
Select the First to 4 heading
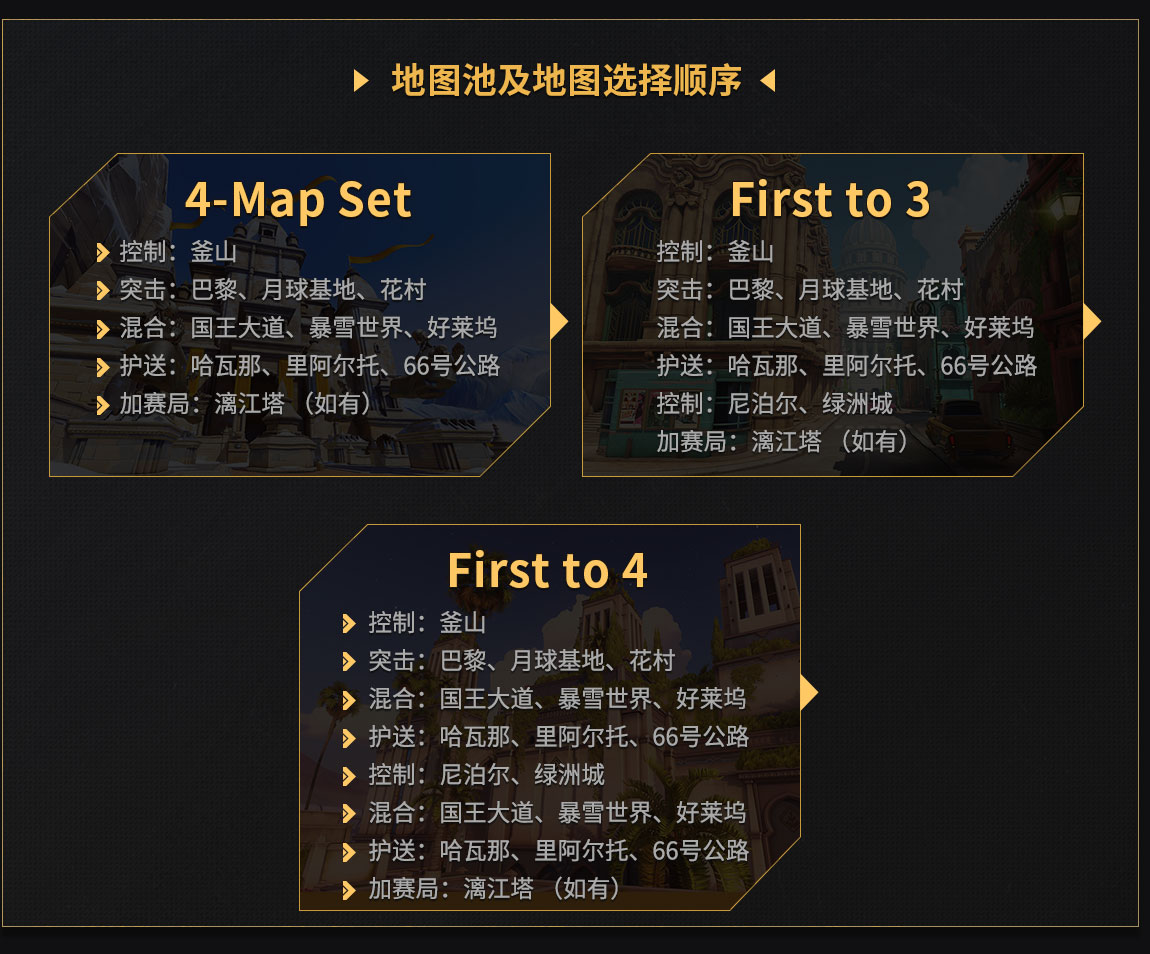(x=547, y=570)
